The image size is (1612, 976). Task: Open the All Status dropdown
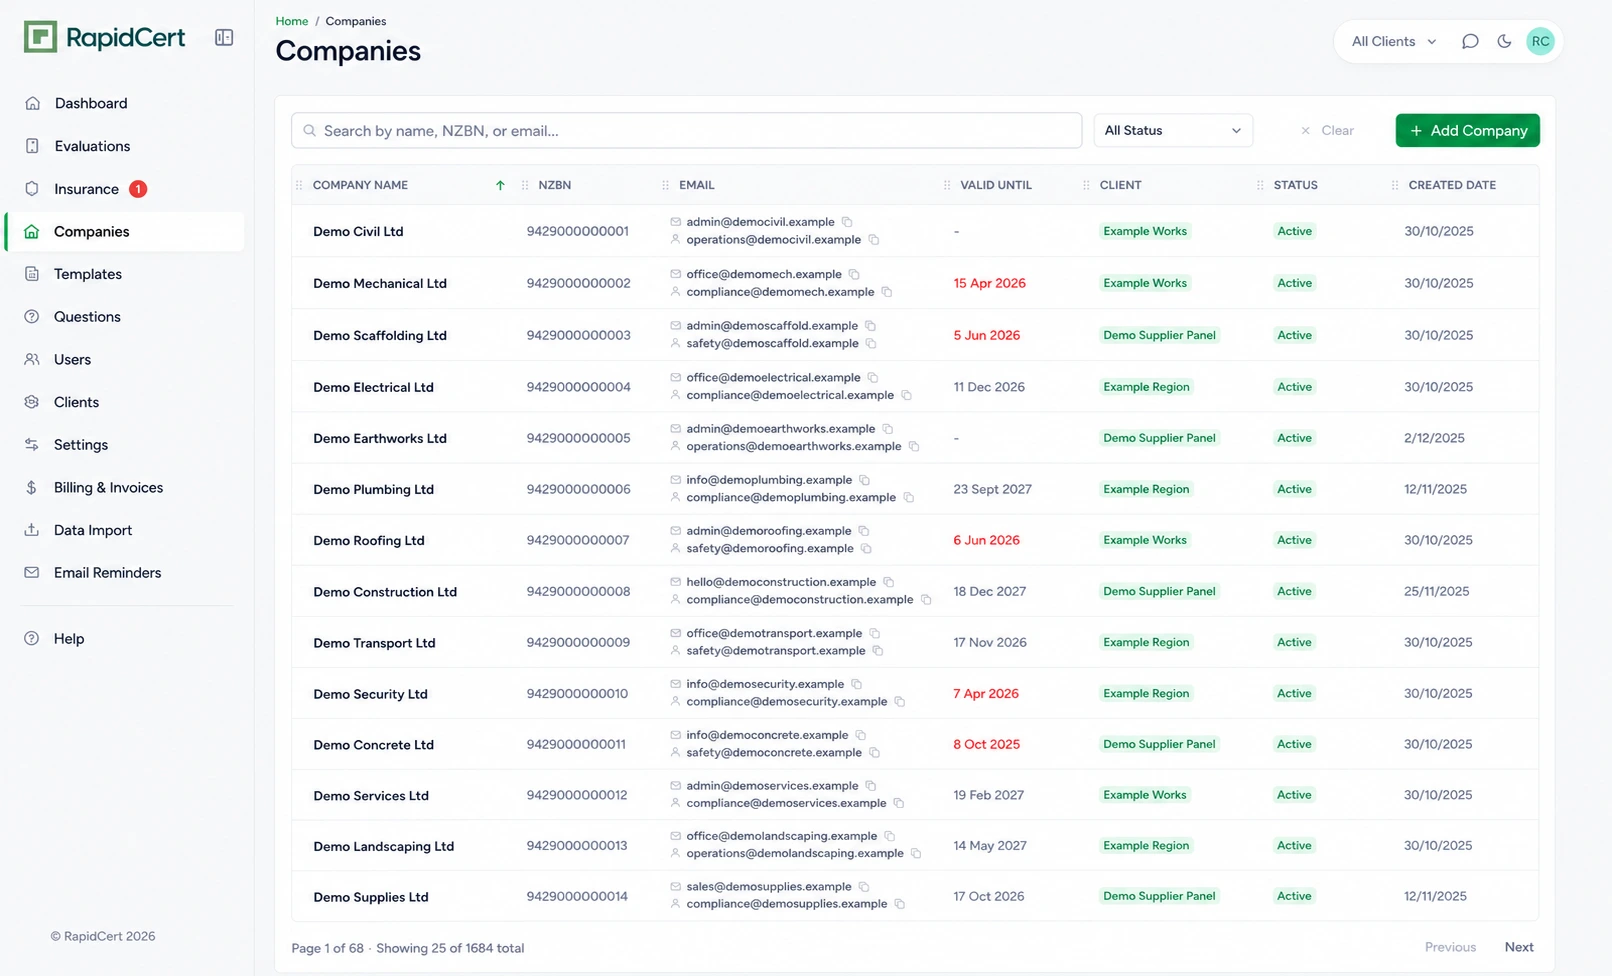1172,130
